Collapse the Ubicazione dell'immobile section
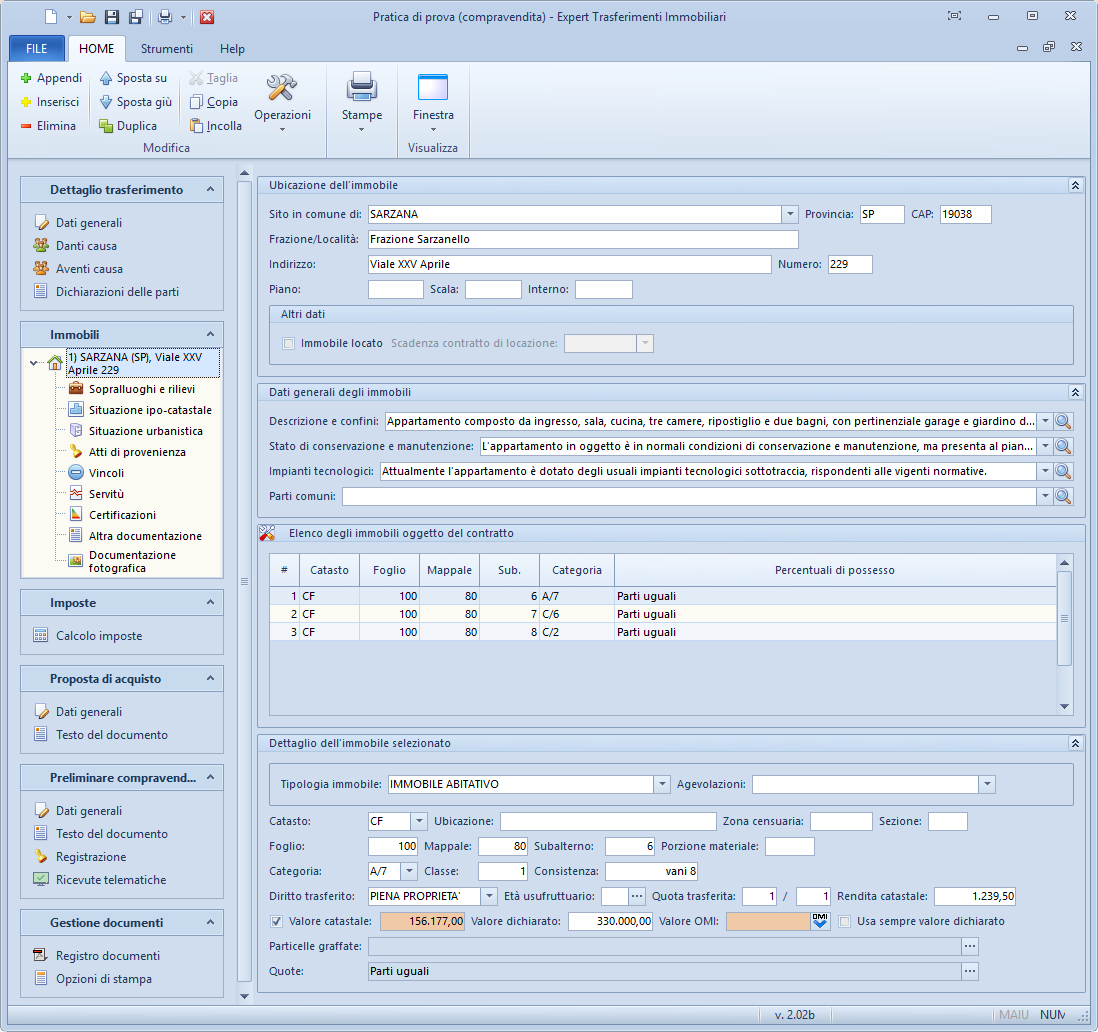This screenshot has width=1098, height=1032. pyautogui.click(x=1075, y=185)
